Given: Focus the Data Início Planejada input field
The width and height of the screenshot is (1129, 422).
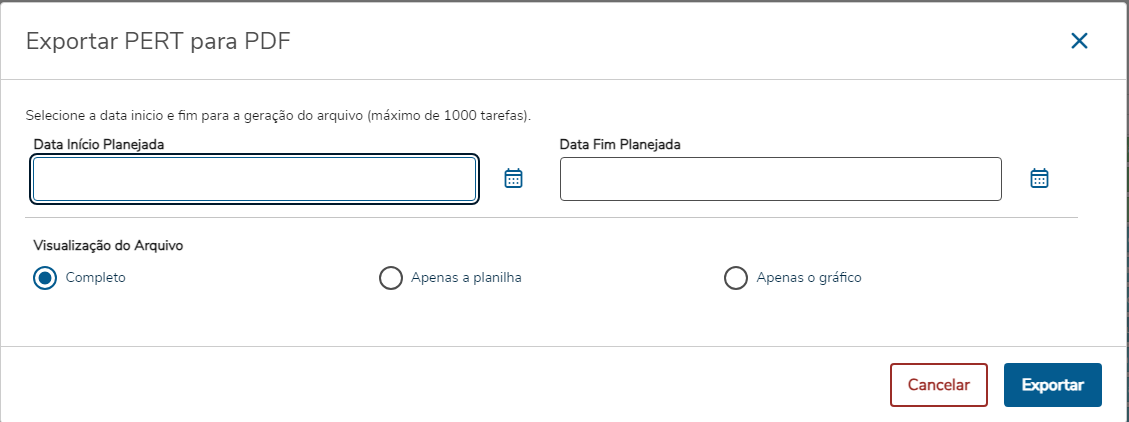Looking at the screenshot, I should 254,180.
